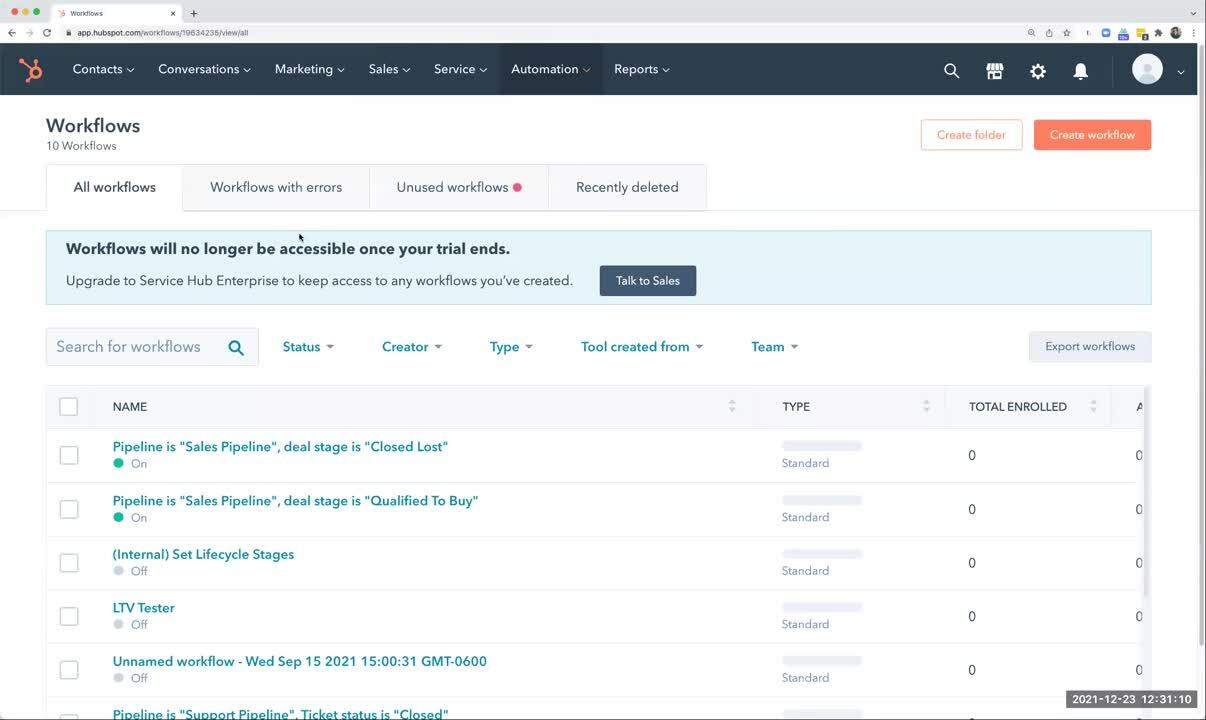Open the Sales navigation menu

point(389,69)
